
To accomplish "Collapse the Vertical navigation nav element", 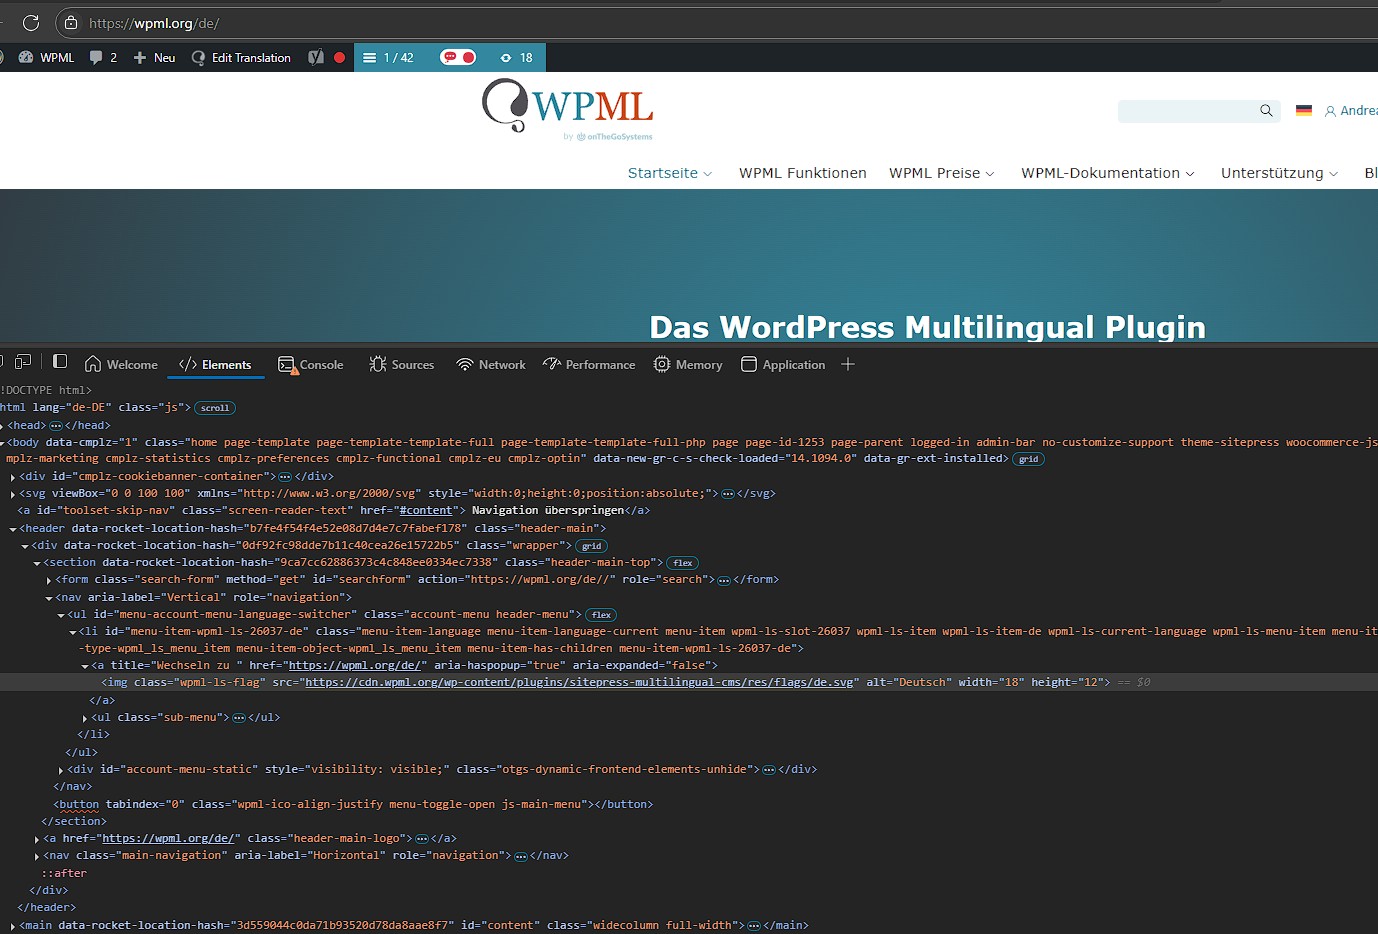I will pyautogui.click(x=49, y=598).
